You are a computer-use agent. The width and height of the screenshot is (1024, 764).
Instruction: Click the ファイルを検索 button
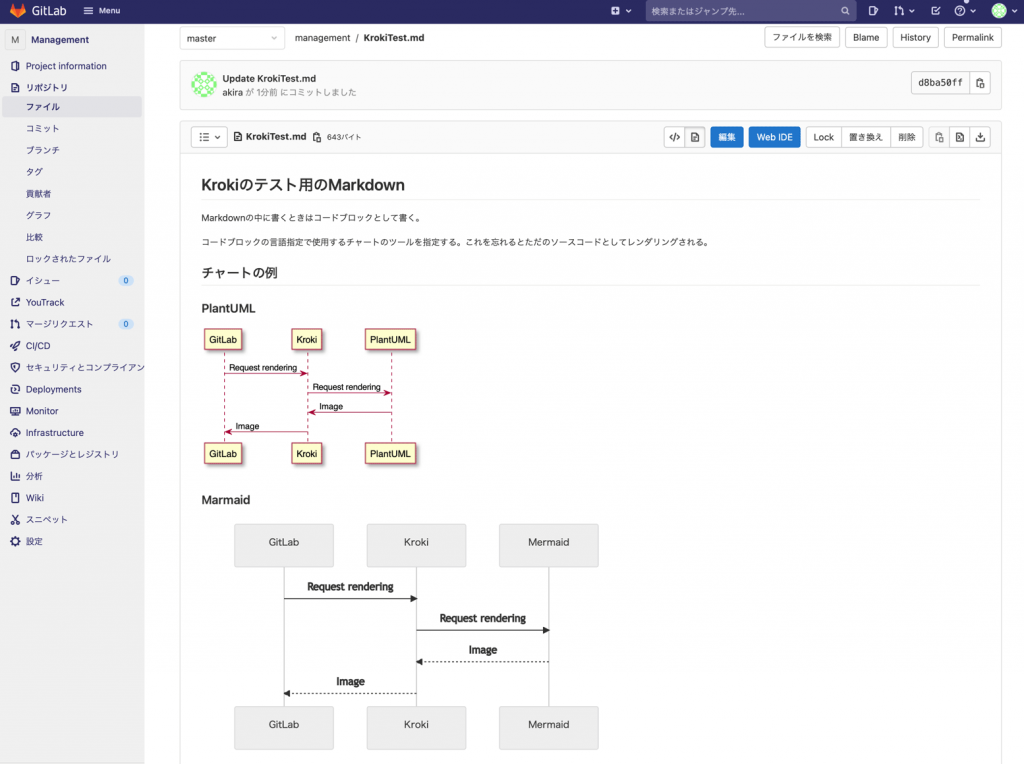(802, 37)
